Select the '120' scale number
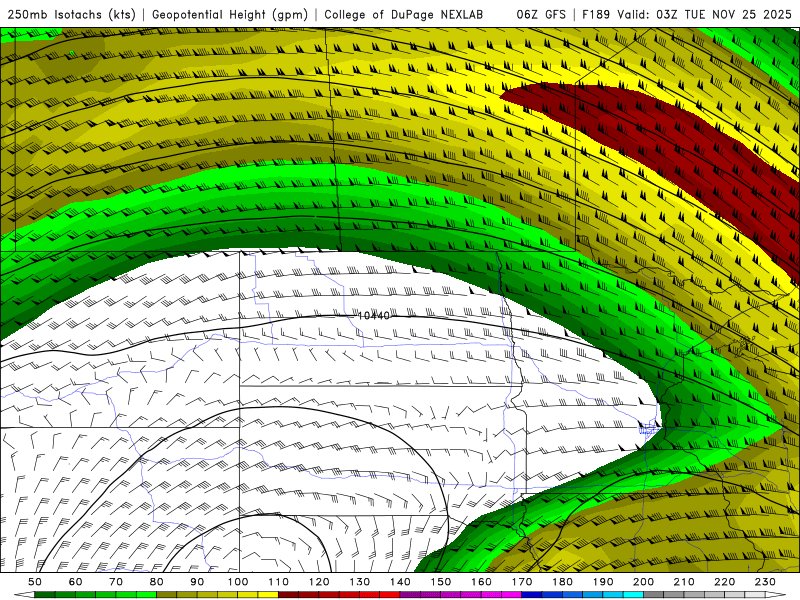800x600 pixels. coord(319,582)
